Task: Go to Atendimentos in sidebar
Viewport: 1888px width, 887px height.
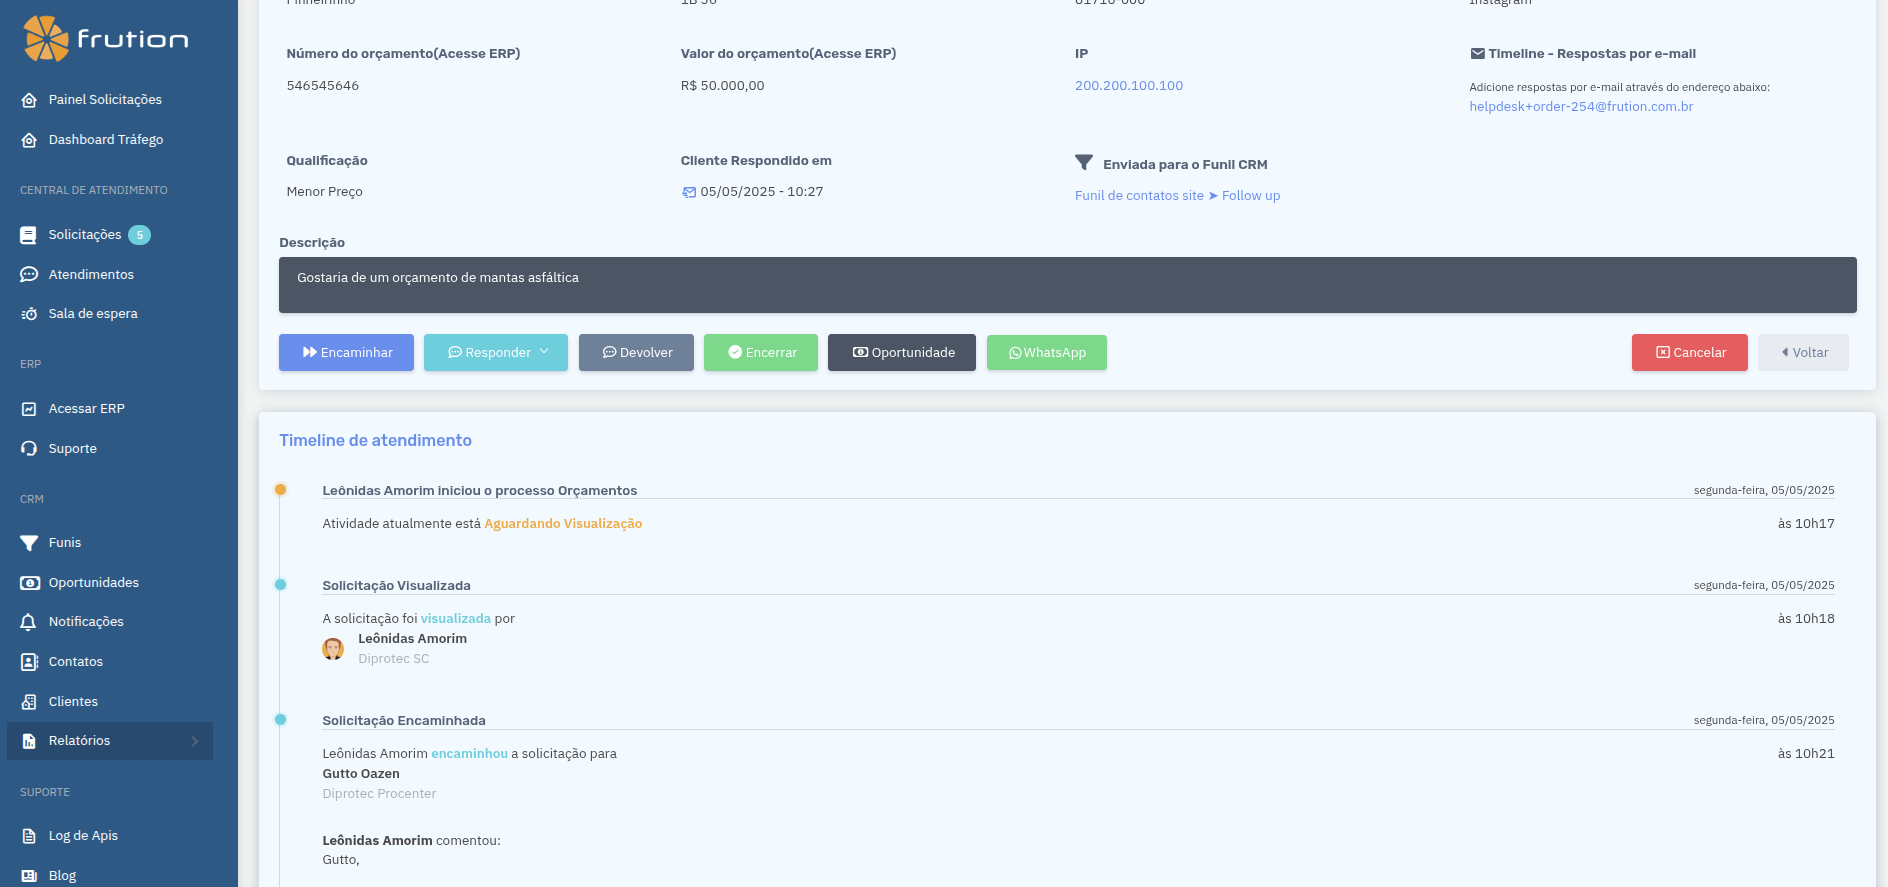Action: click(91, 275)
